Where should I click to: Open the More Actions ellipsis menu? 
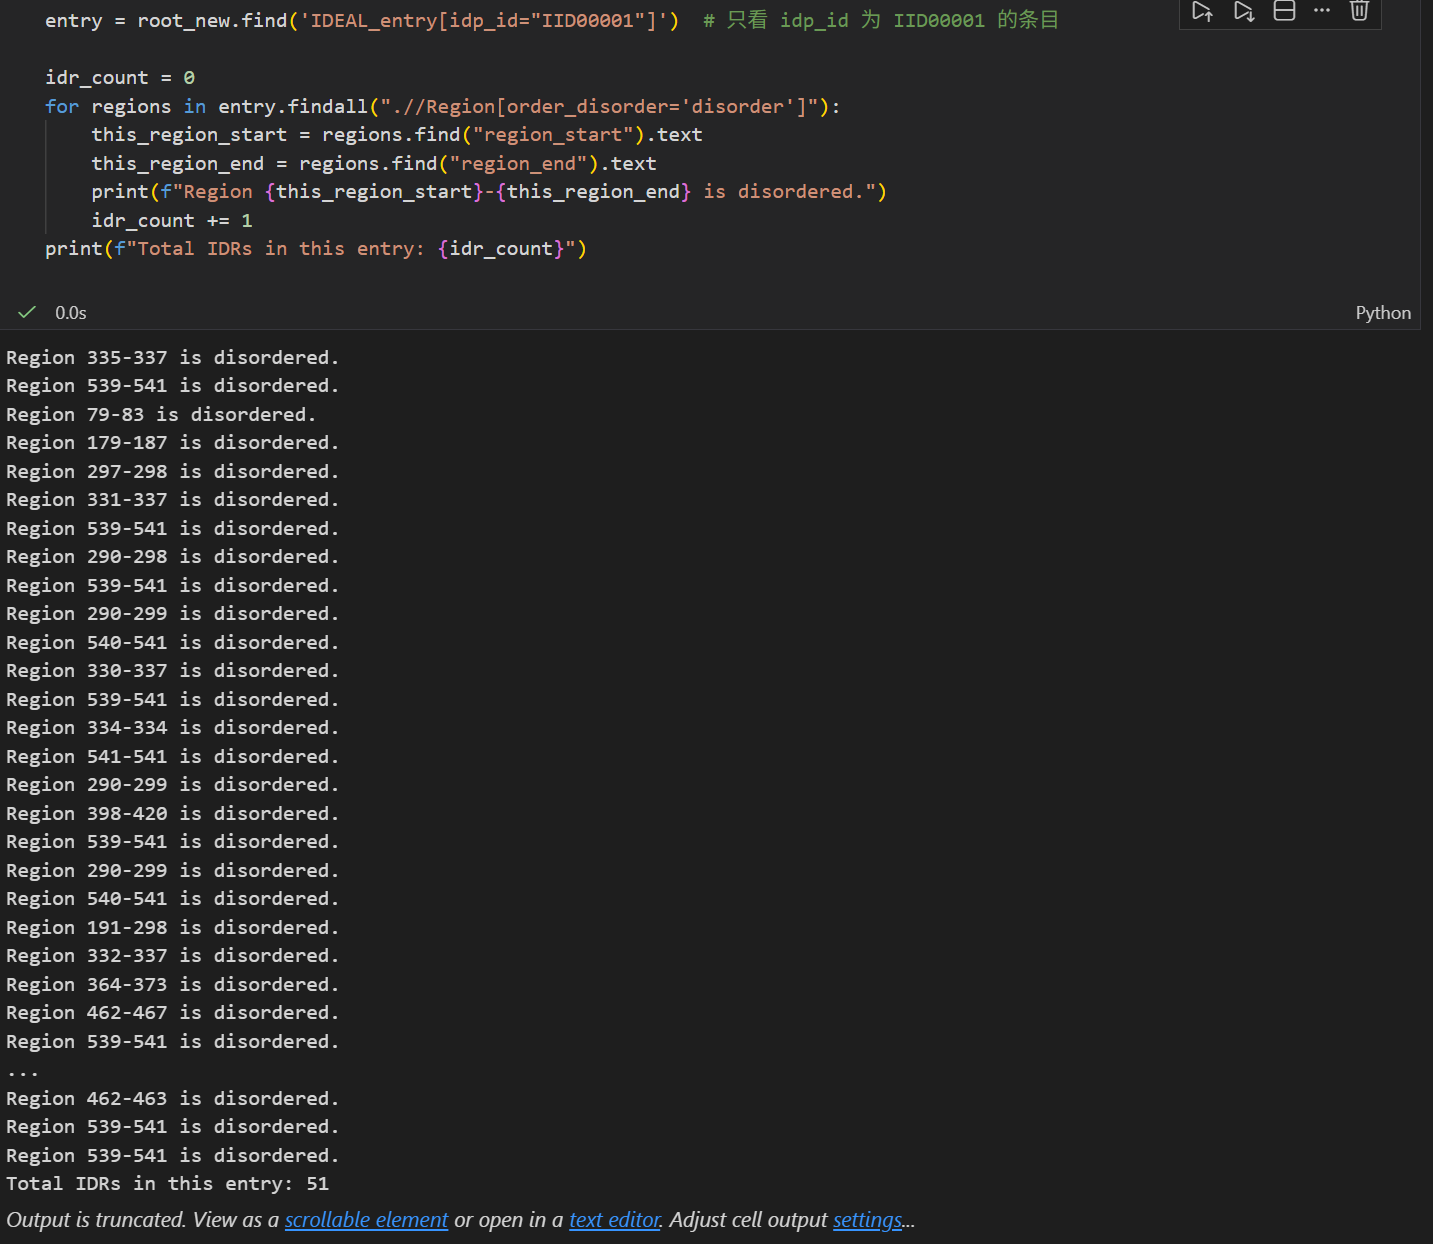(x=1322, y=10)
